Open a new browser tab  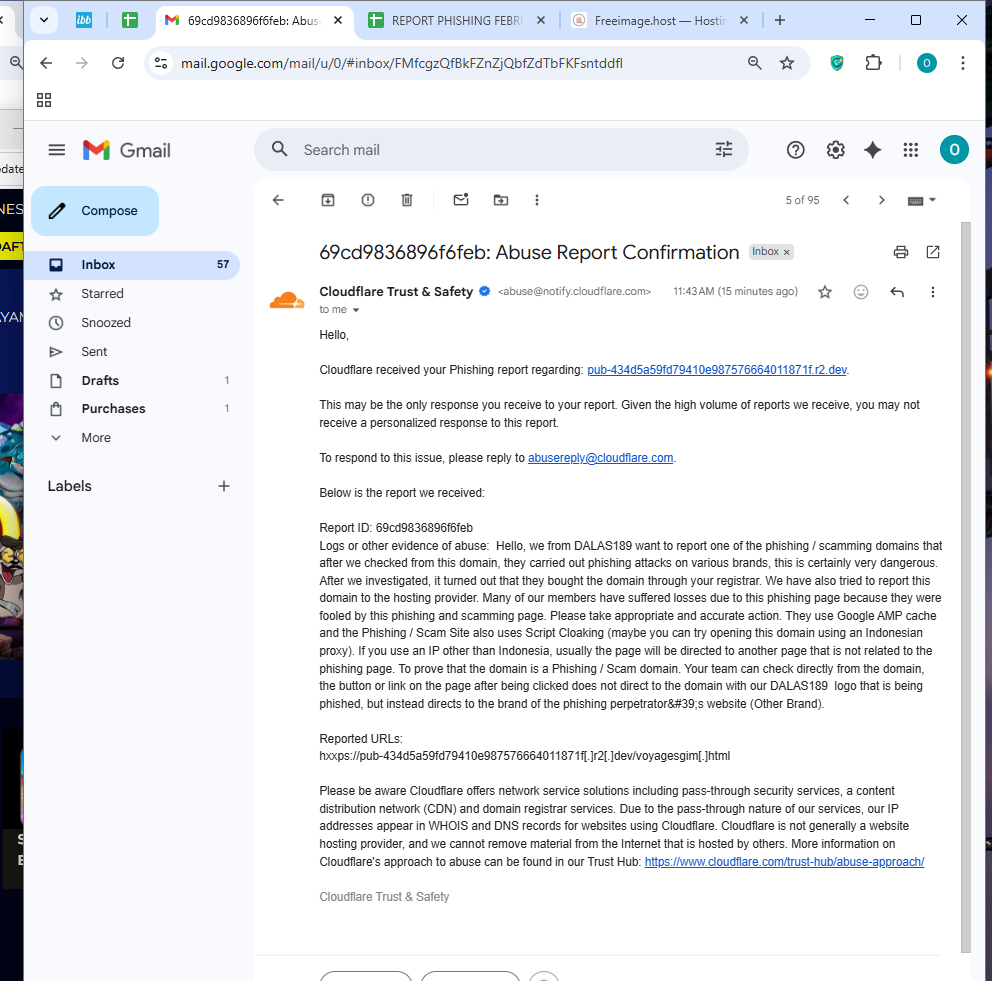coord(779,20)
